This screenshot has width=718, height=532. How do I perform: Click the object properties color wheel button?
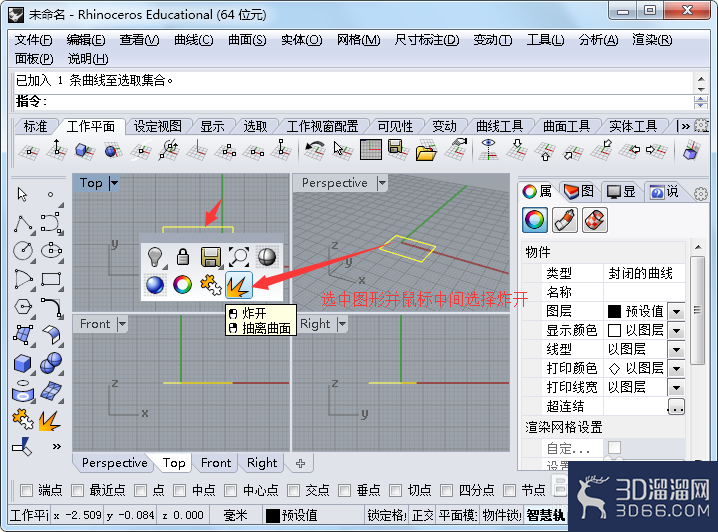pos(534,220)
